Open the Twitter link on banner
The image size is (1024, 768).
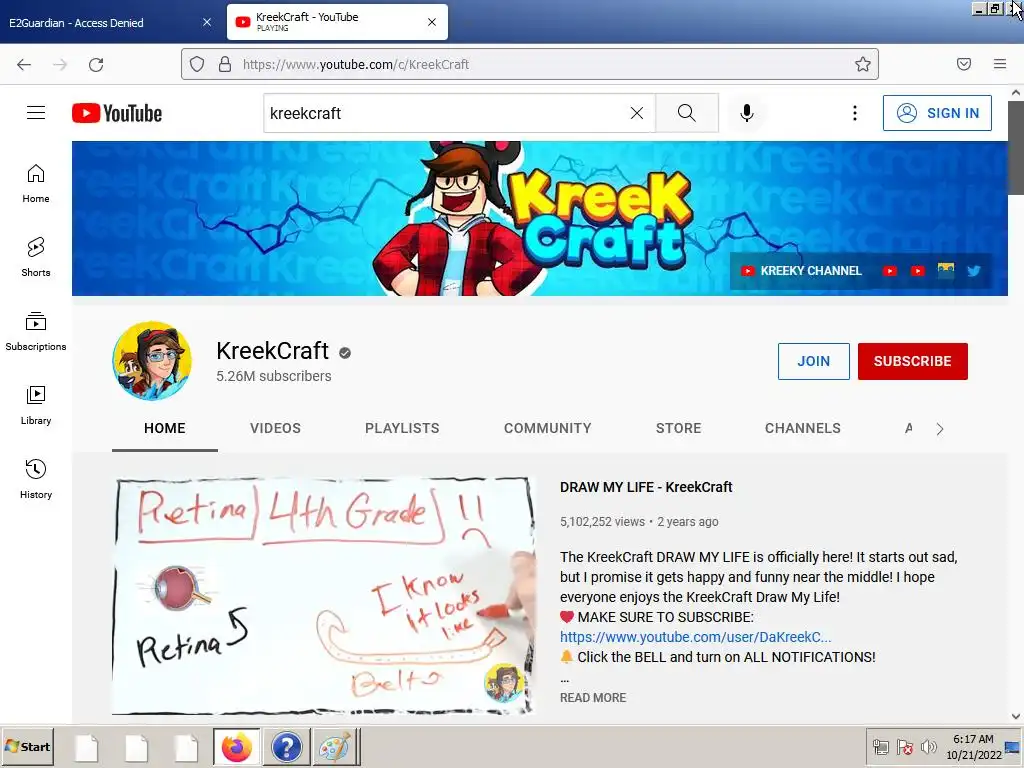coord(974,271)
